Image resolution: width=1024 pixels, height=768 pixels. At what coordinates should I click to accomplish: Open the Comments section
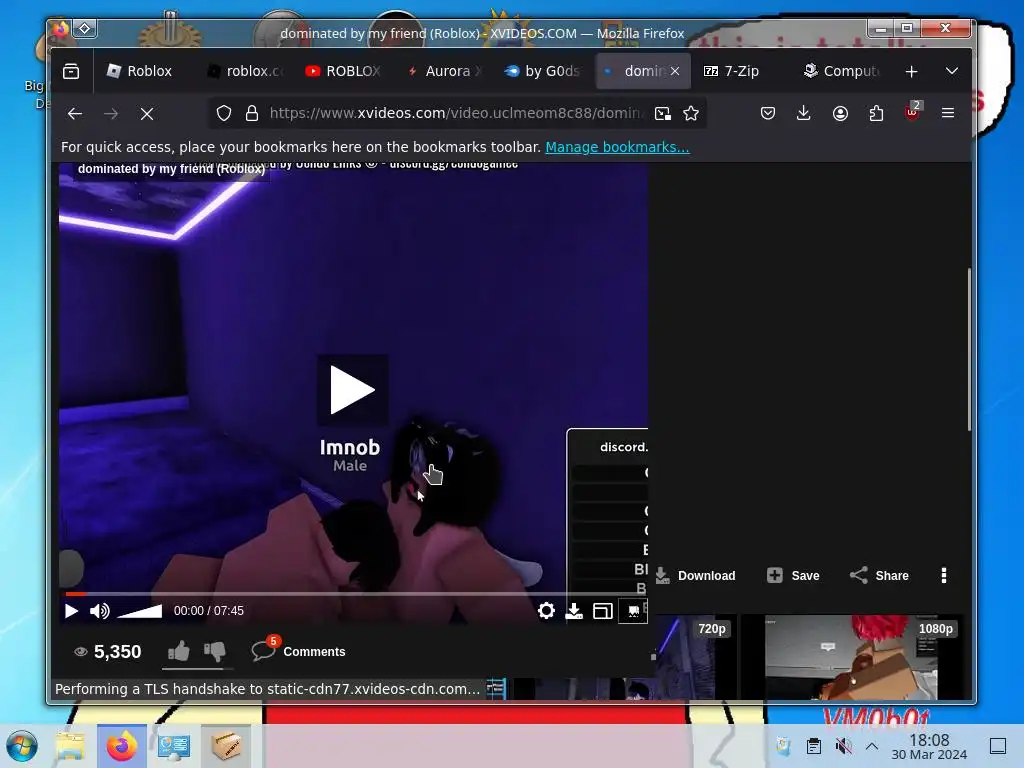pyautogui.click(x=299, y=650)
